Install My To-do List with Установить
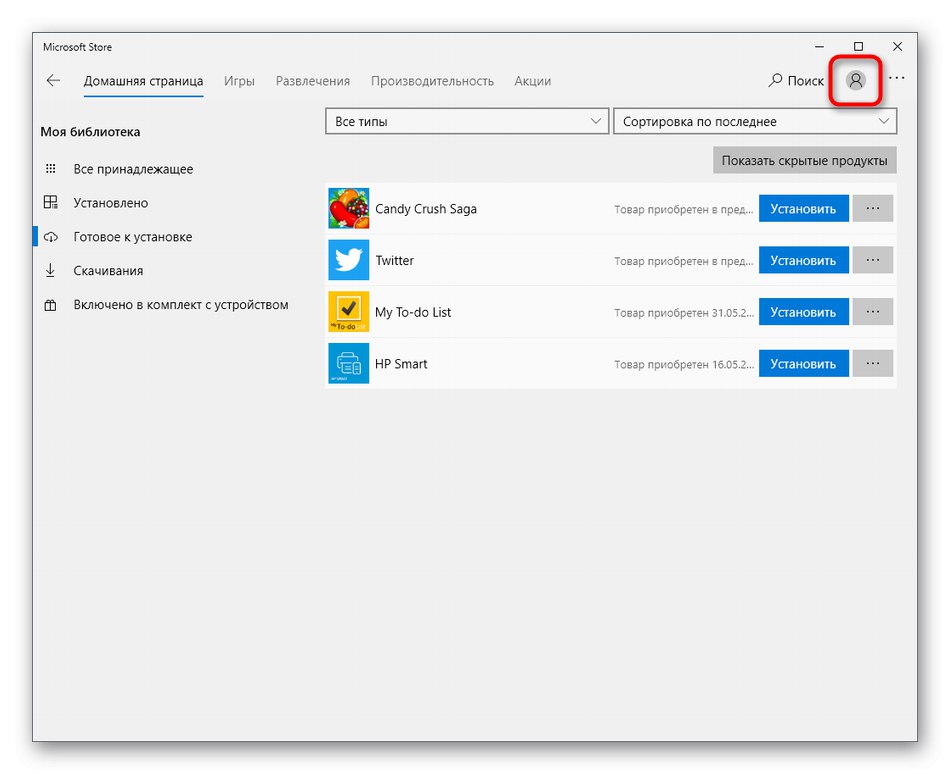Image resolution: width=950 pixels, height=774 pixels. point(803,312)
